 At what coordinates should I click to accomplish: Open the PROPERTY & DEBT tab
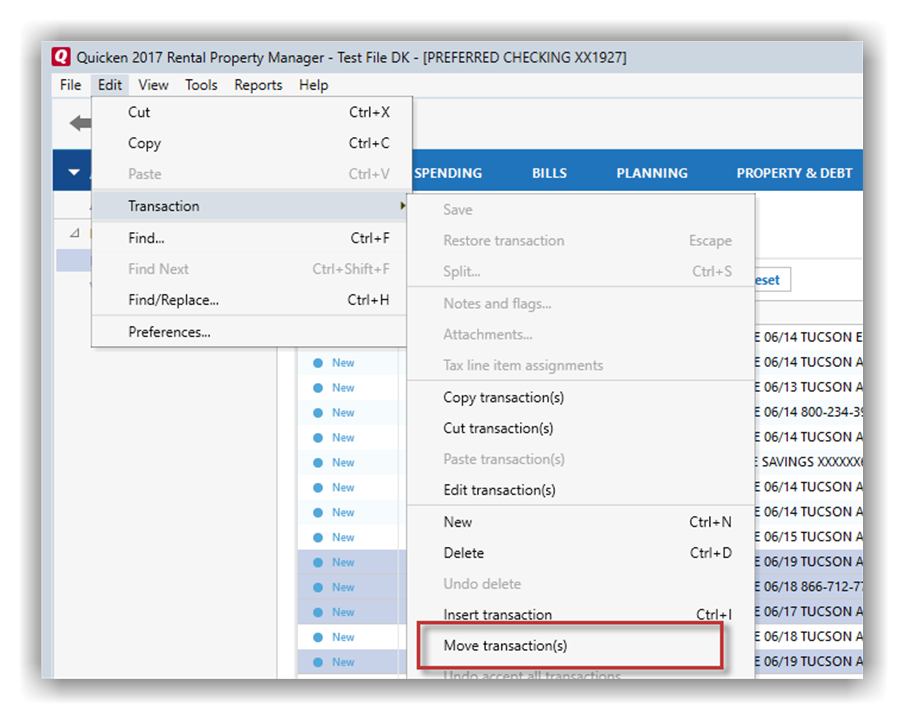click(794, 173)
